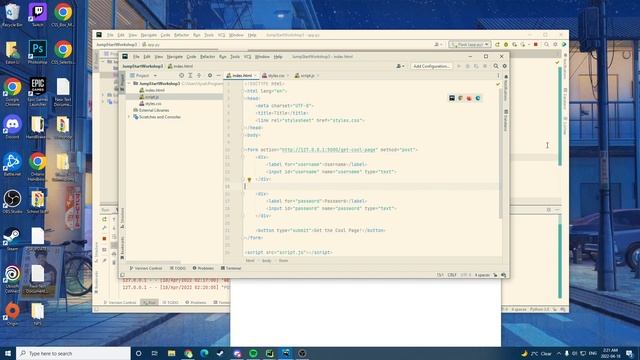Click Collapse All icon in Project panel
Screen dimensions: 640x360
[x=199, y=76]
